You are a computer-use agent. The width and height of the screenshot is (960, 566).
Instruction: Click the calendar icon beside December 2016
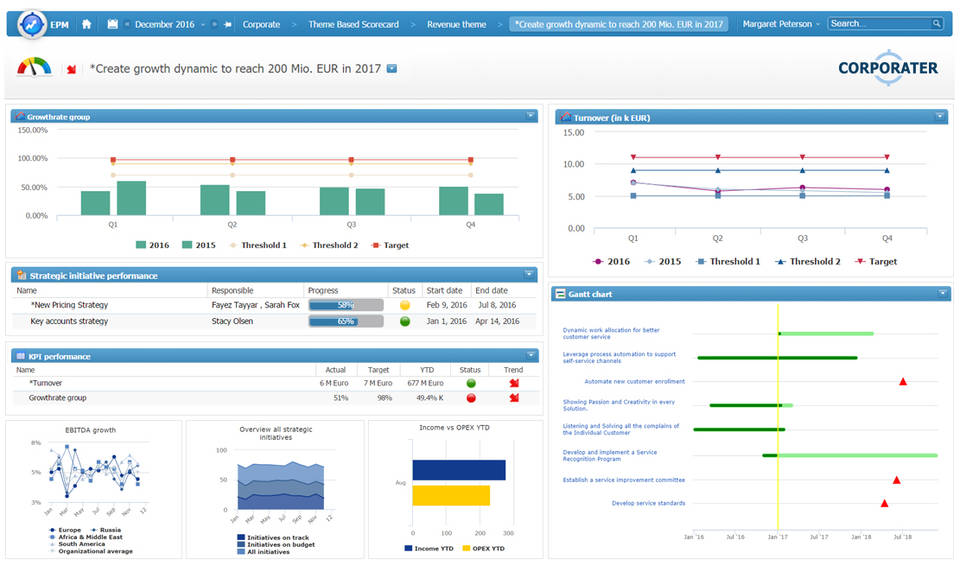pos(113,24)
